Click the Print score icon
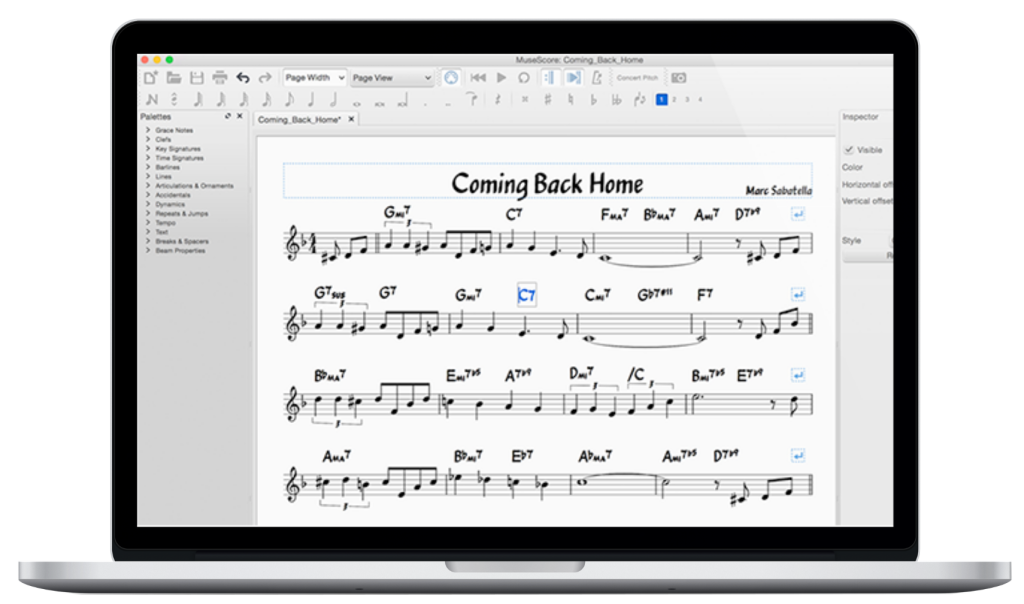 pyautogui.click(x=219, y=78)
